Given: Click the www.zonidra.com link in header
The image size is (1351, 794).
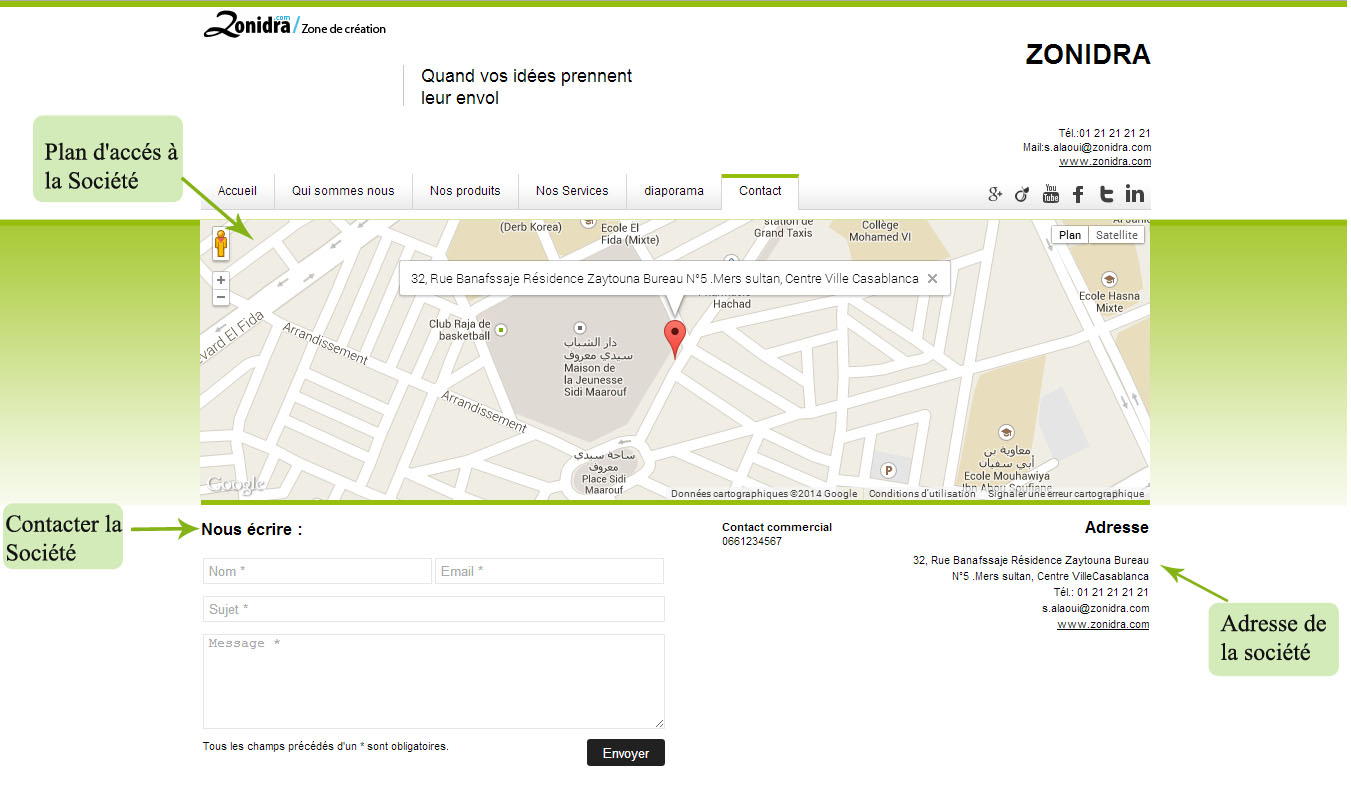Looking at the screenshot, I should tap(1104, 161).
